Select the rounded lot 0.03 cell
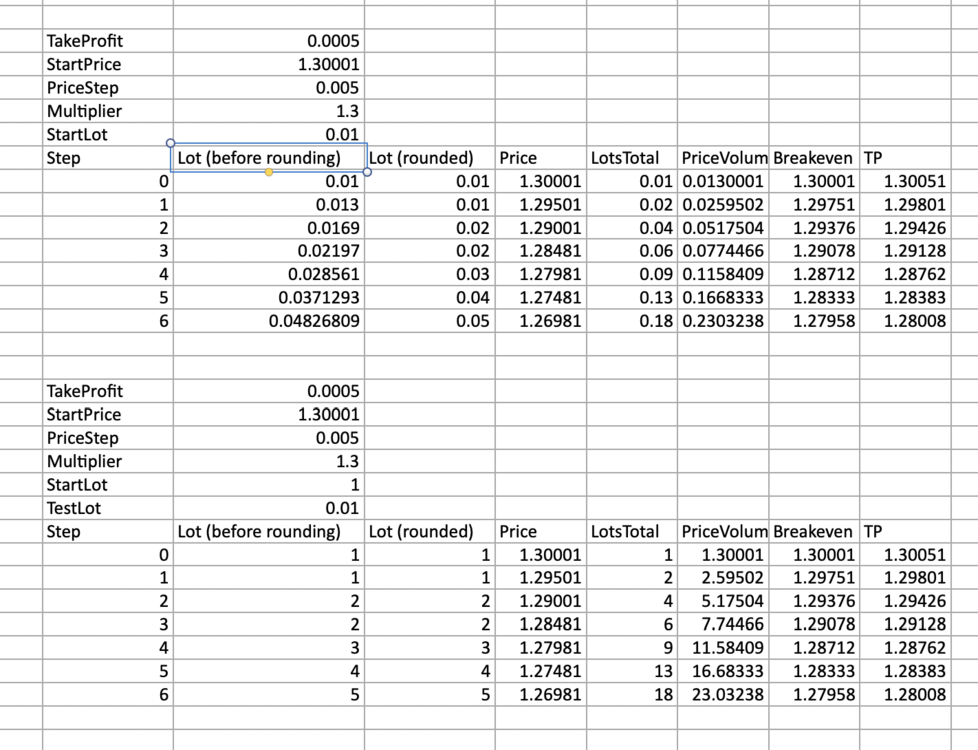Viewport: 978px width, 750px height. (x=430, y=274)
